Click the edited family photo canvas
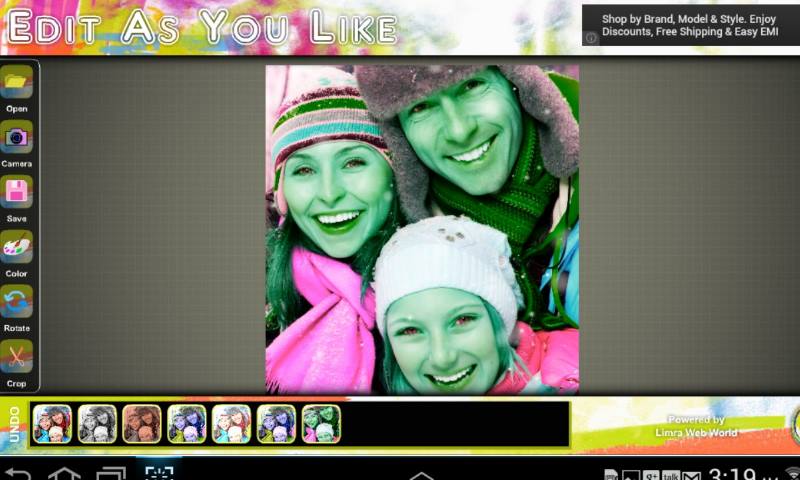This screenshot has width=800, height=480. 422,230
